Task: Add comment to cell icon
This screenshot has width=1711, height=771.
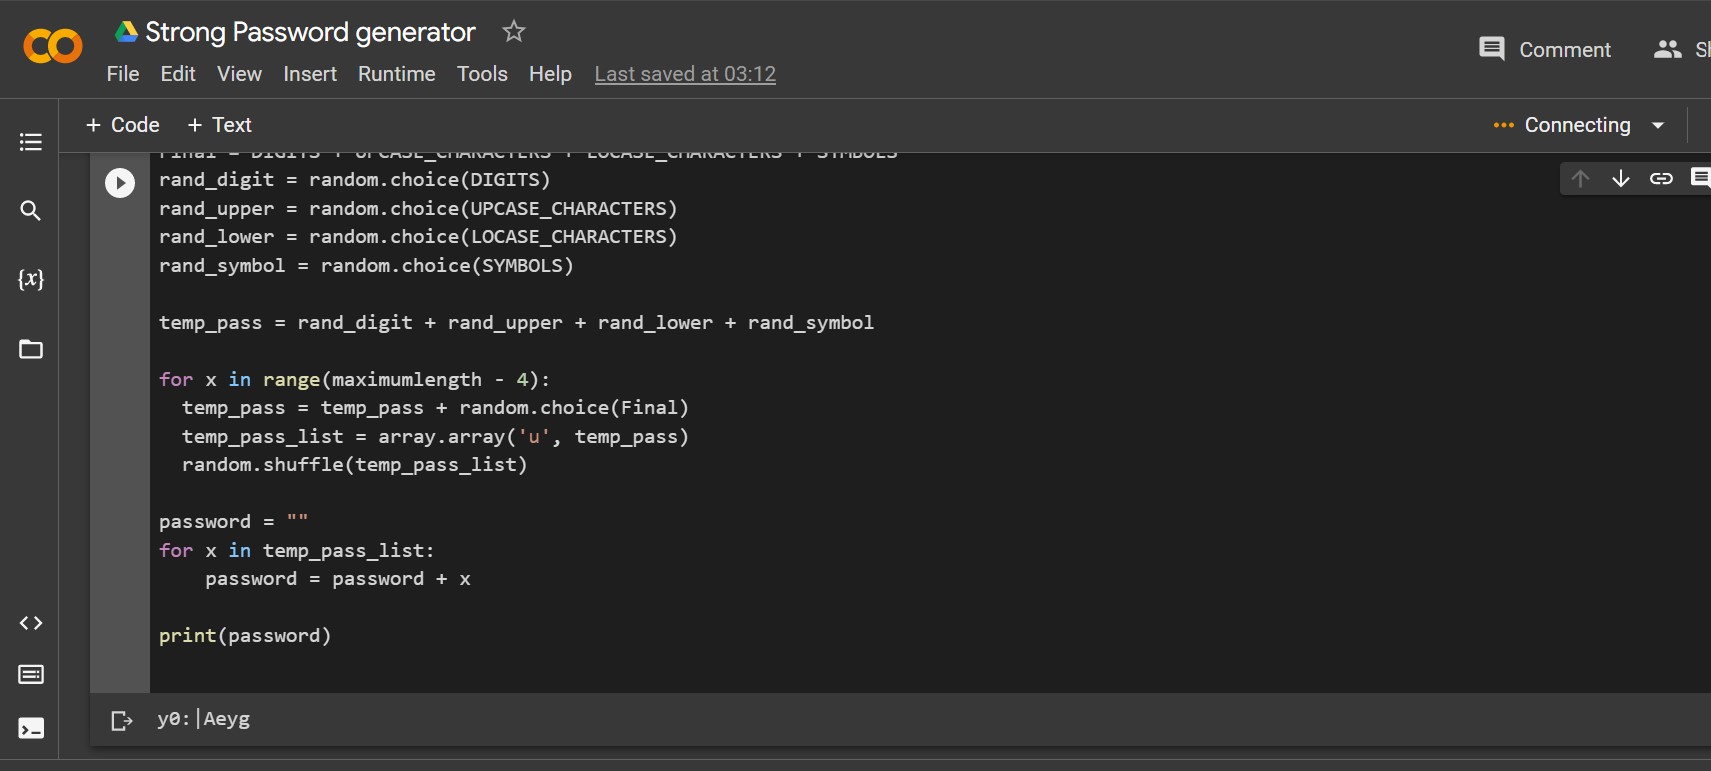Action: pyautogui.click(x=1700, y=178)
